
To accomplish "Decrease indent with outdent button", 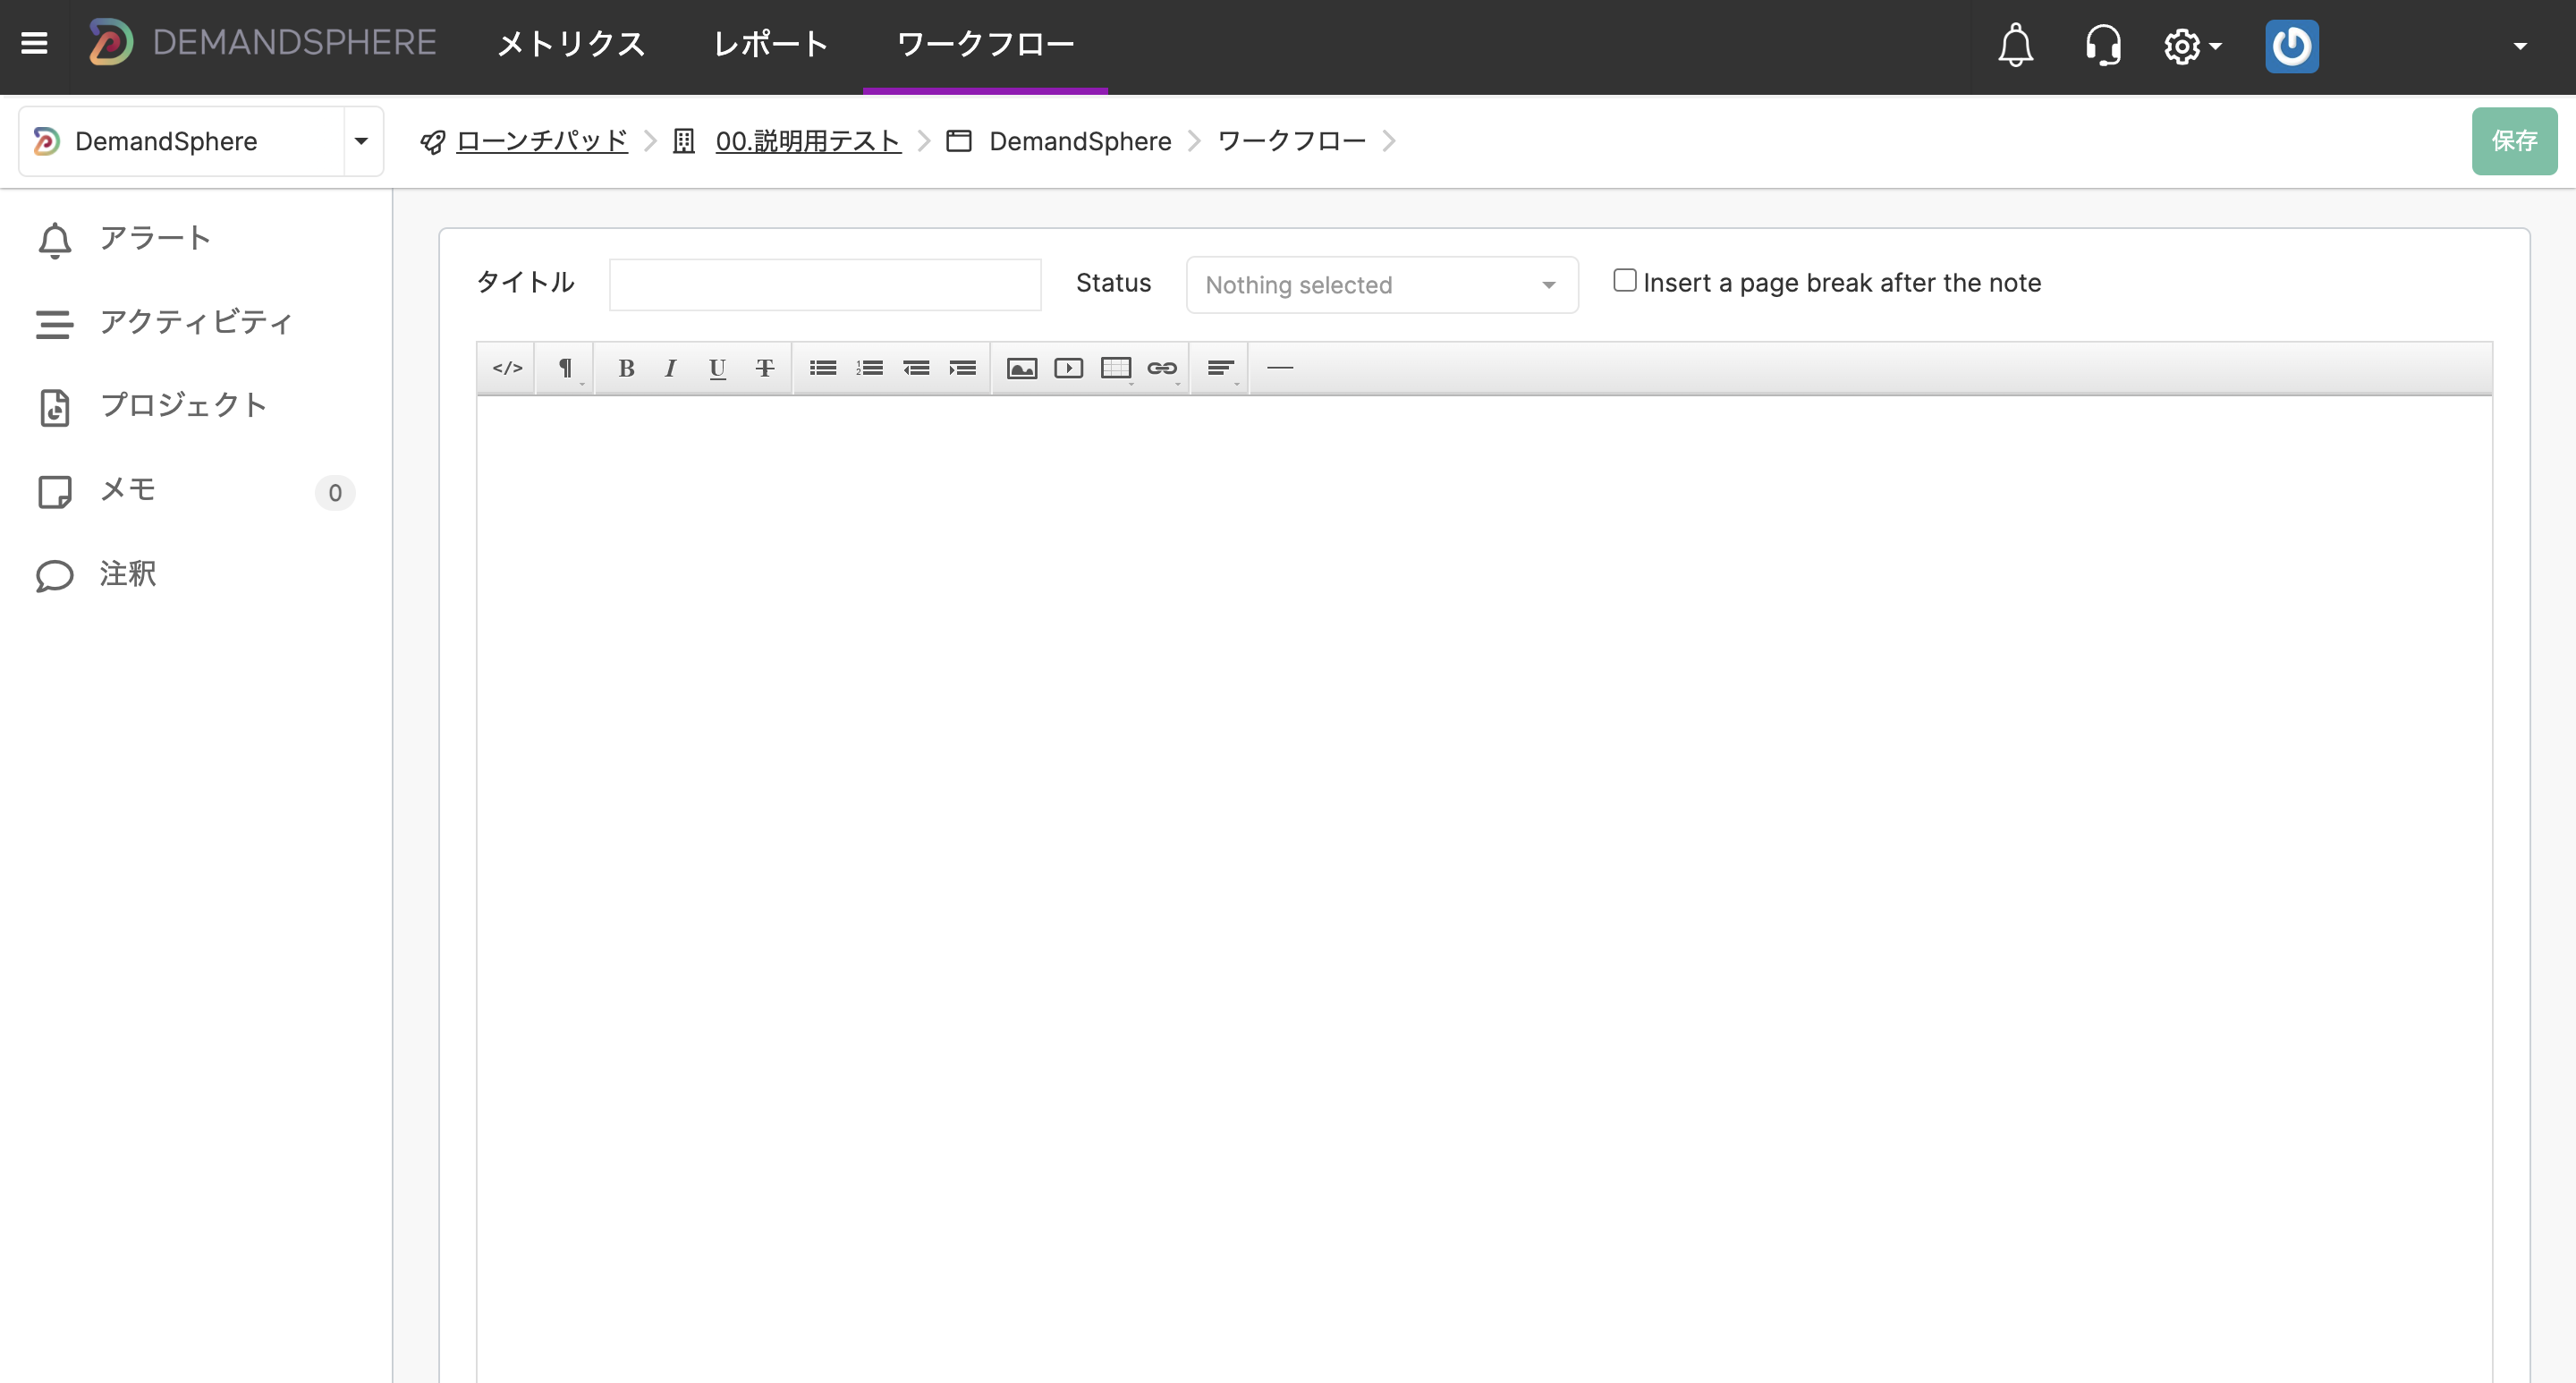I will click(916, 368).
